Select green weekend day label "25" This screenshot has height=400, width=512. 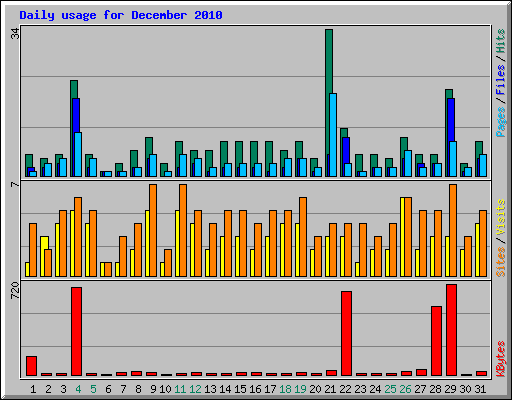390,389
